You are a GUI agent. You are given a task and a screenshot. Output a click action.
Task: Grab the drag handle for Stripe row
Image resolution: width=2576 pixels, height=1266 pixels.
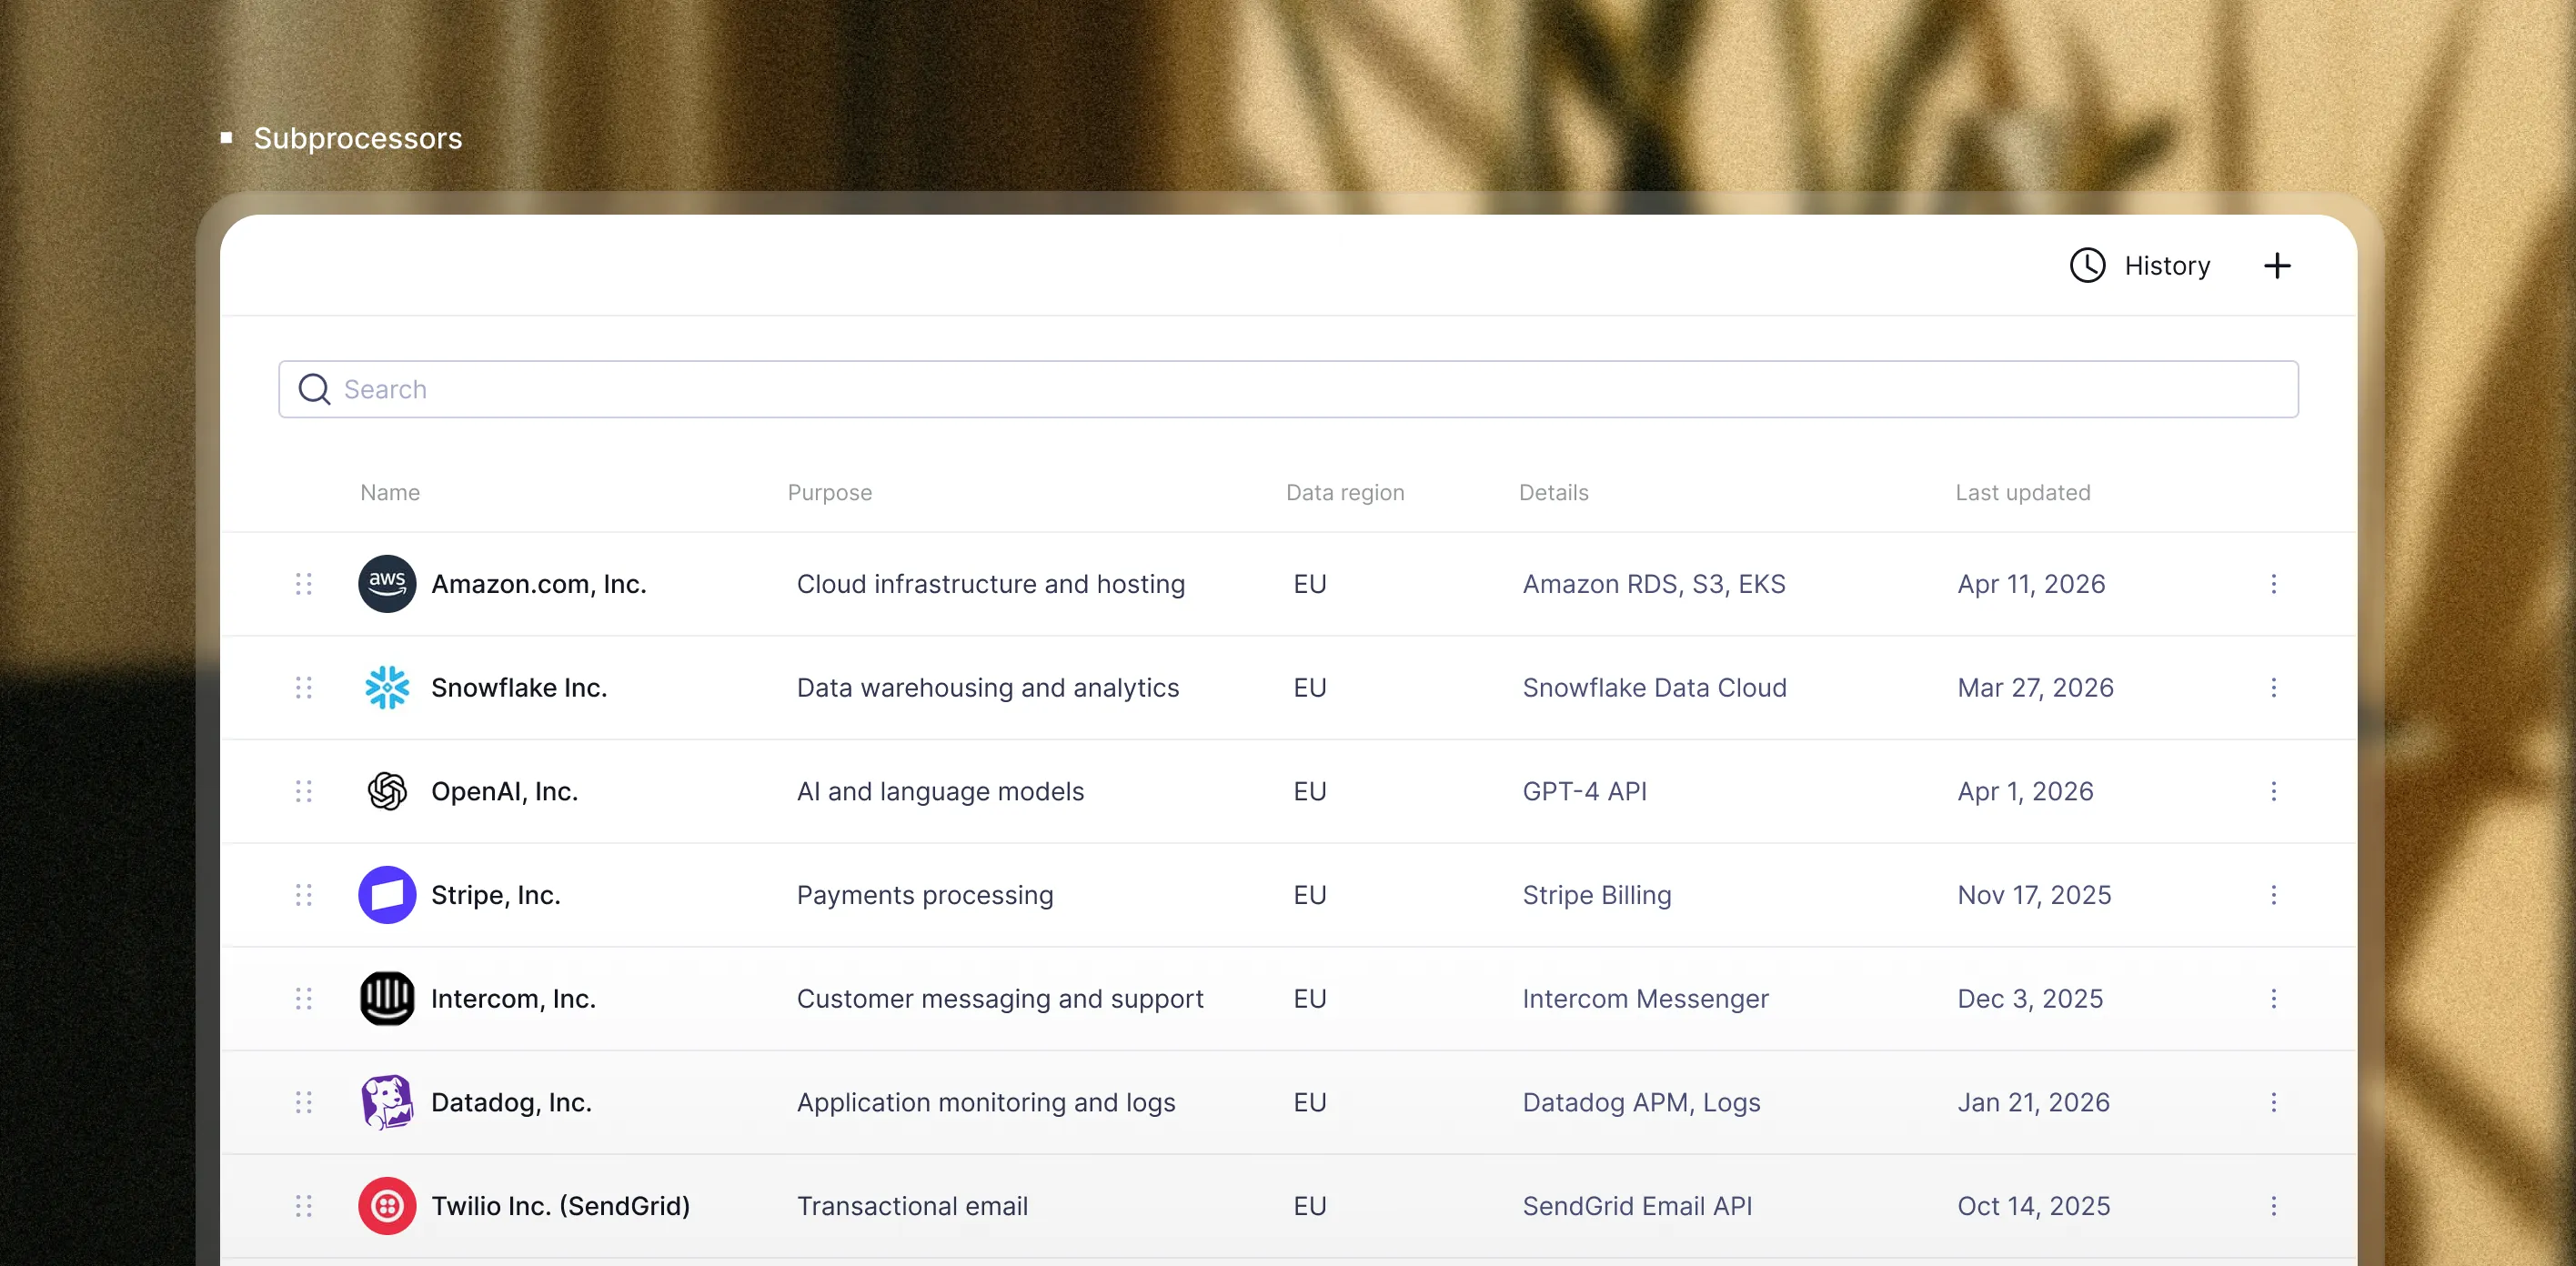pyautogui.click(x=304, y=894)
